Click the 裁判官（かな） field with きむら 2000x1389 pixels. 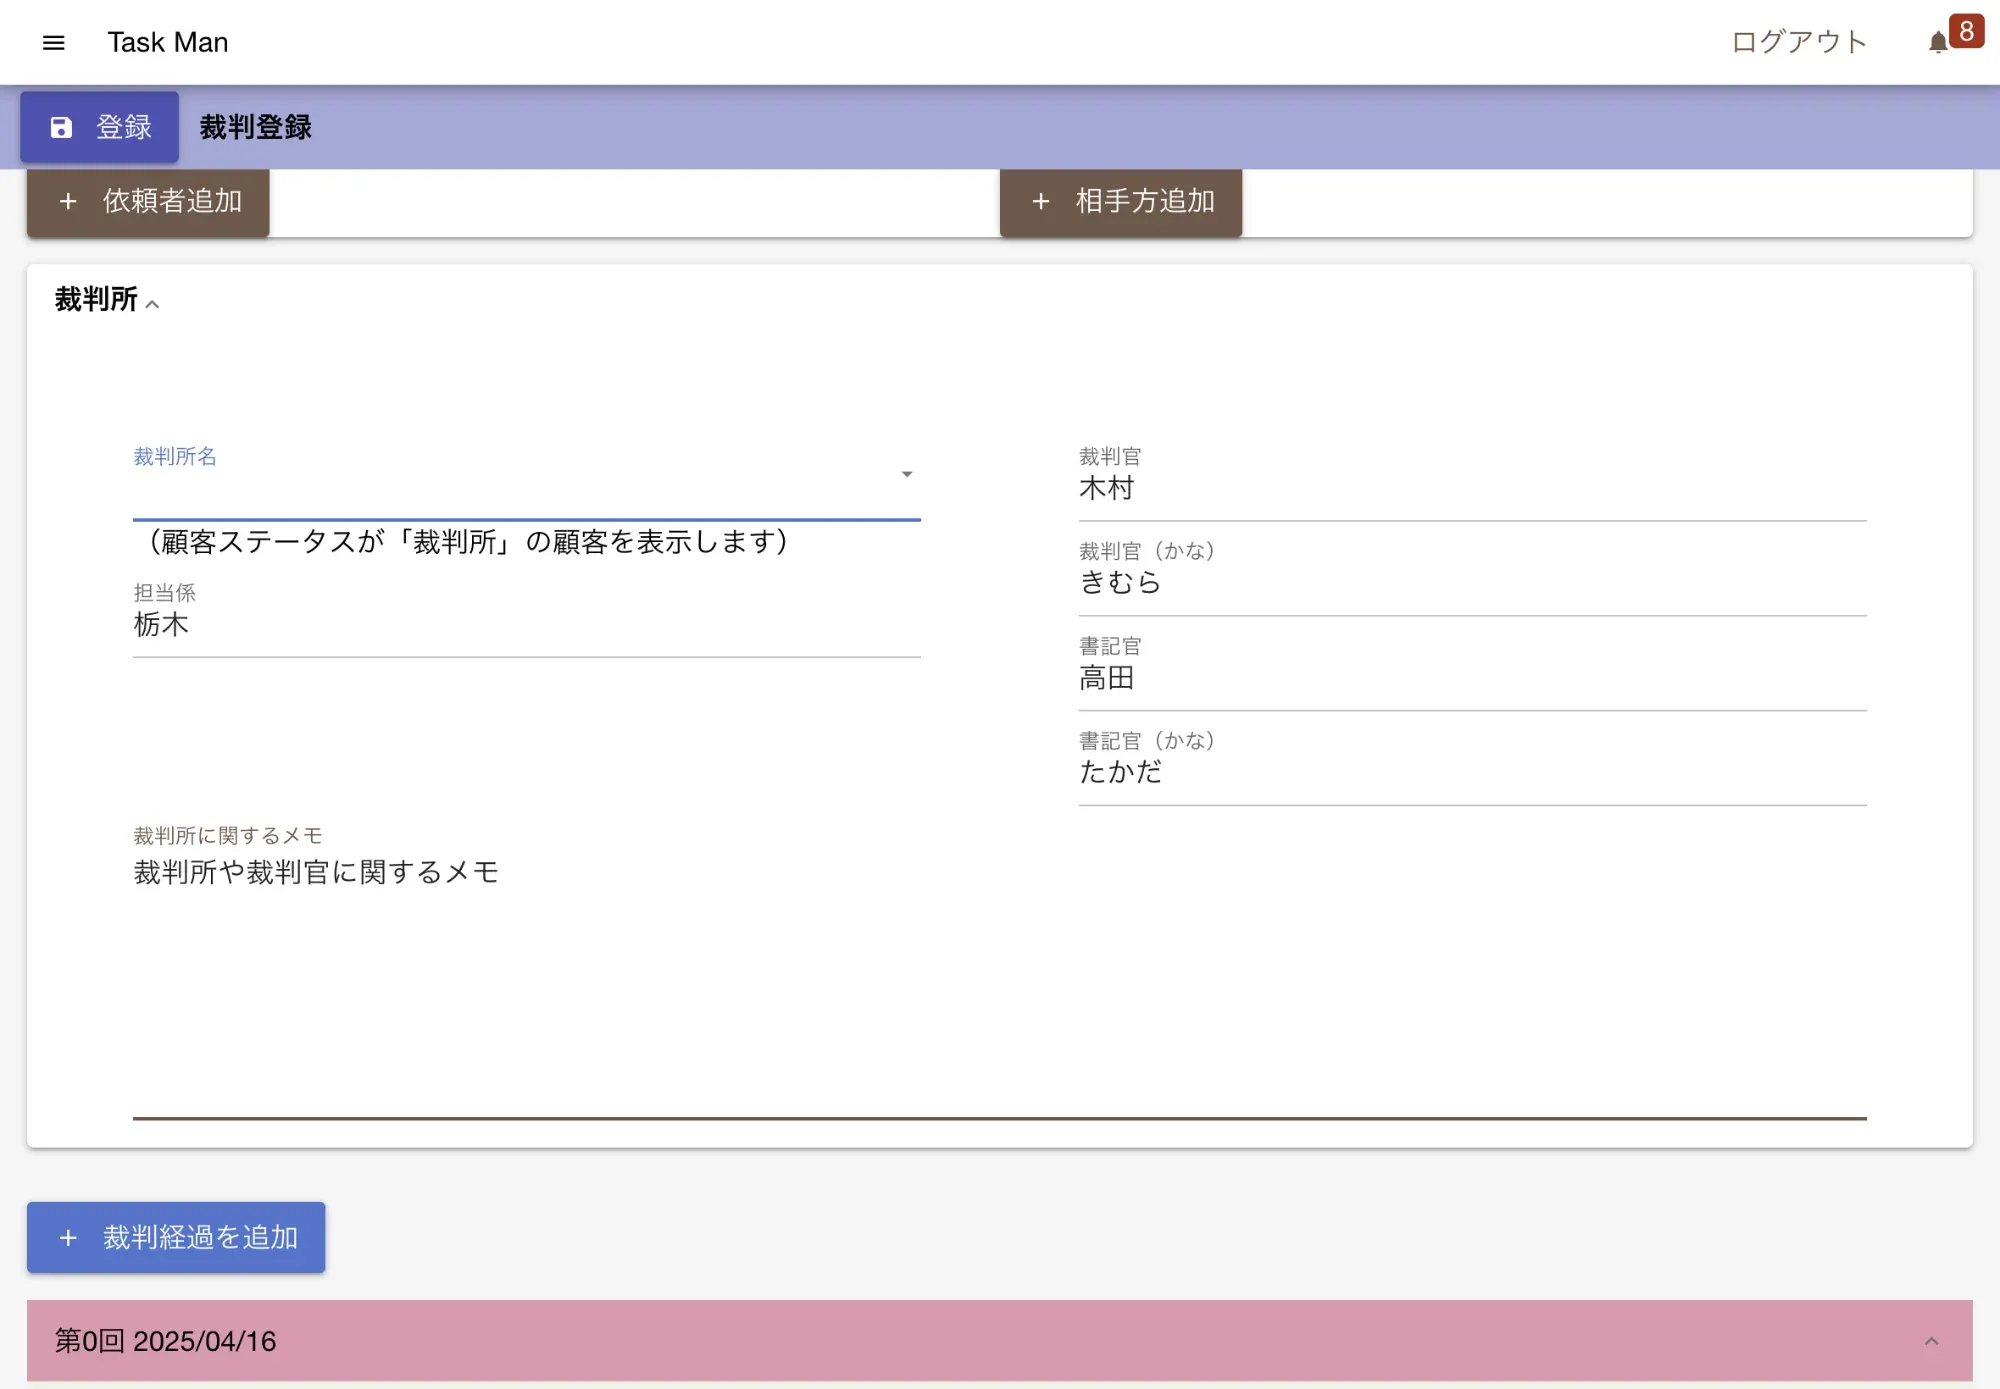(1471, 583)
